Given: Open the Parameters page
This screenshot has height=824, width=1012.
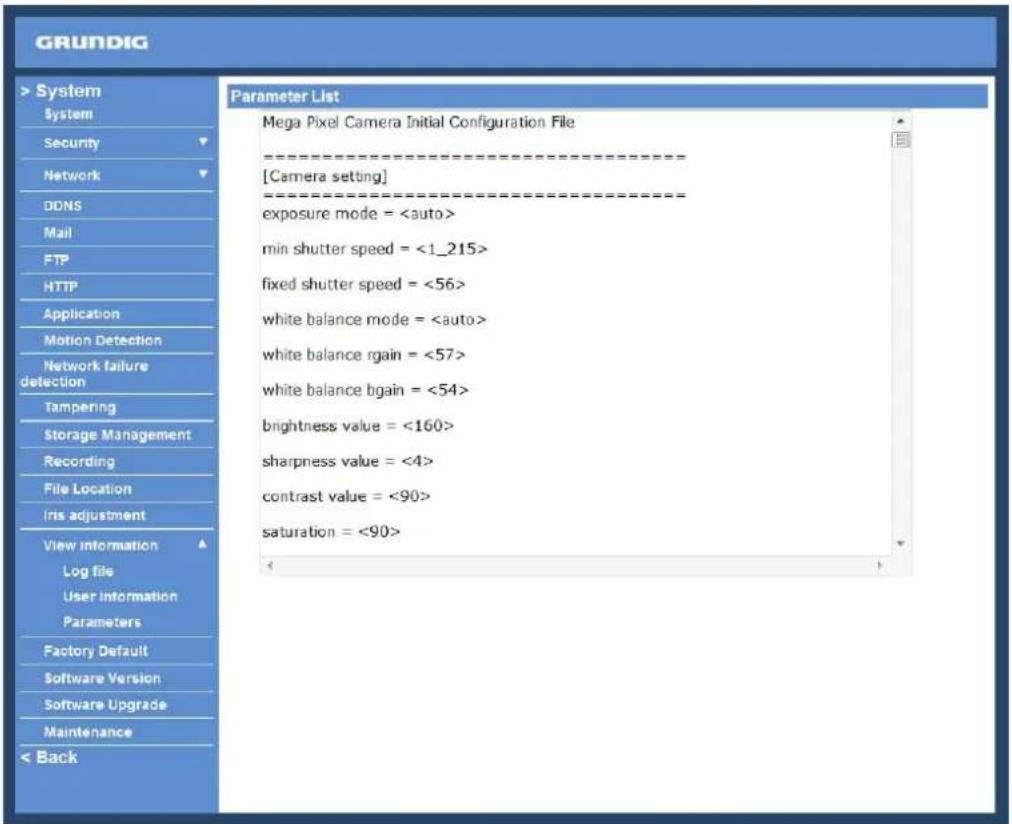Looking at the screenshot, I should pos(102,623).
